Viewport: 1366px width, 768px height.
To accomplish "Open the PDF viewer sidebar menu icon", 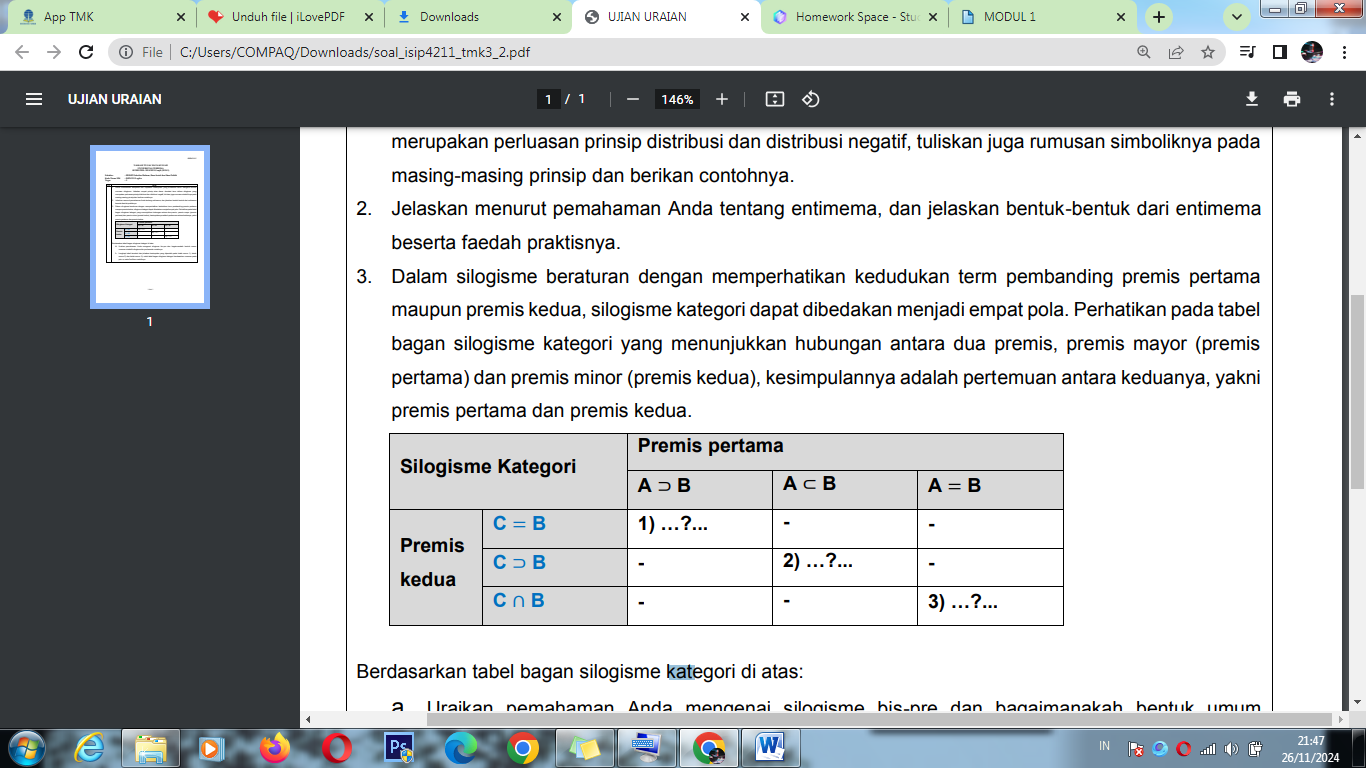I will 34,99.
